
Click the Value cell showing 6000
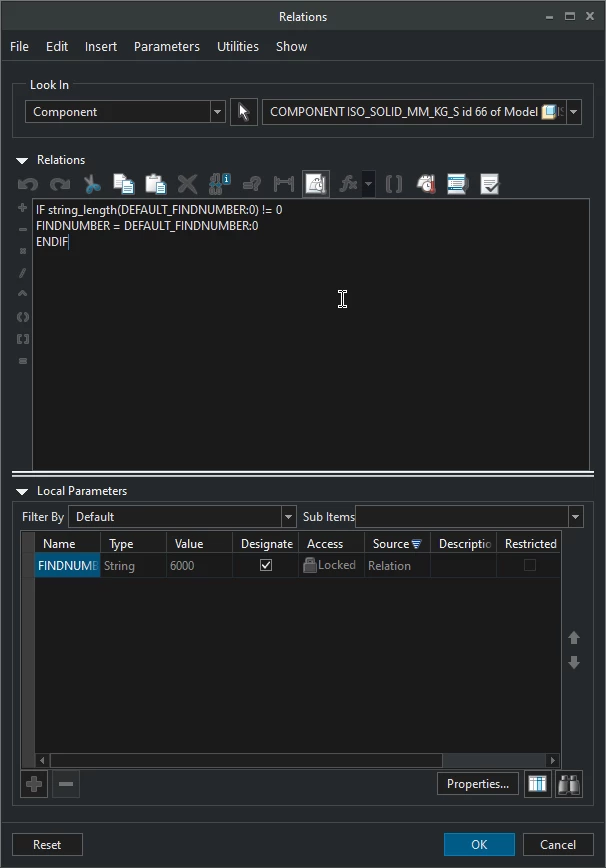pyautogui.click(x=199, y=565)
